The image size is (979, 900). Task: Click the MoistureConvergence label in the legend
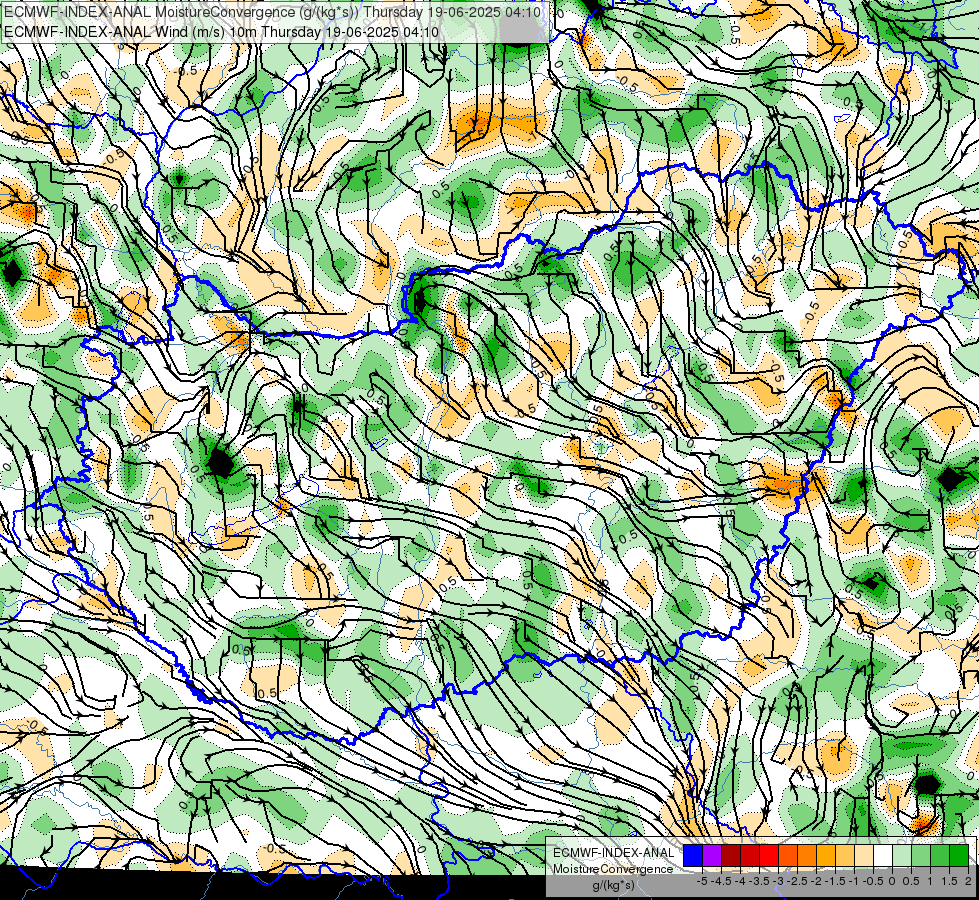pyautogui.click(x=613, y=869)
